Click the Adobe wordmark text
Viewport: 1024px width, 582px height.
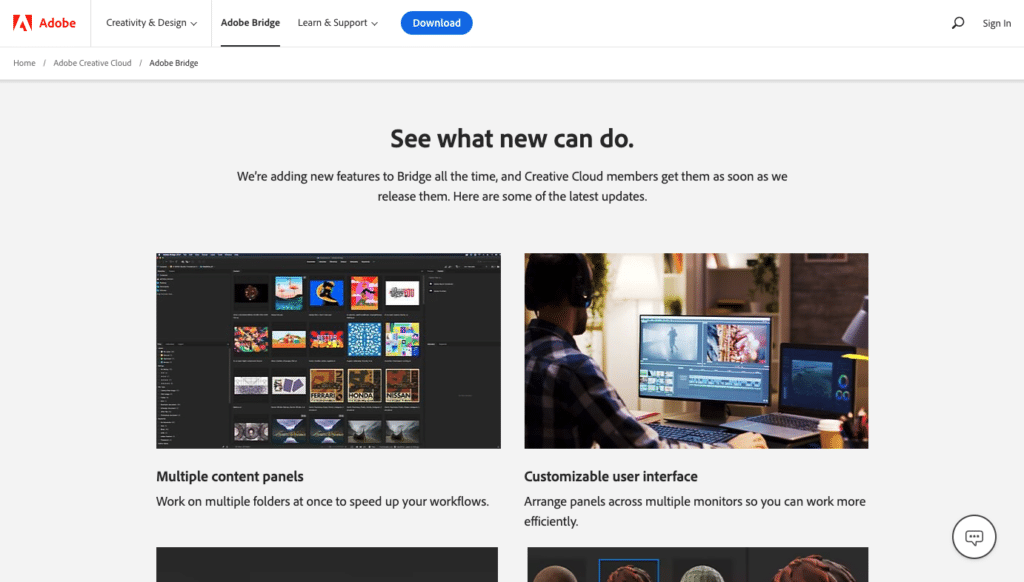[57, 23]
